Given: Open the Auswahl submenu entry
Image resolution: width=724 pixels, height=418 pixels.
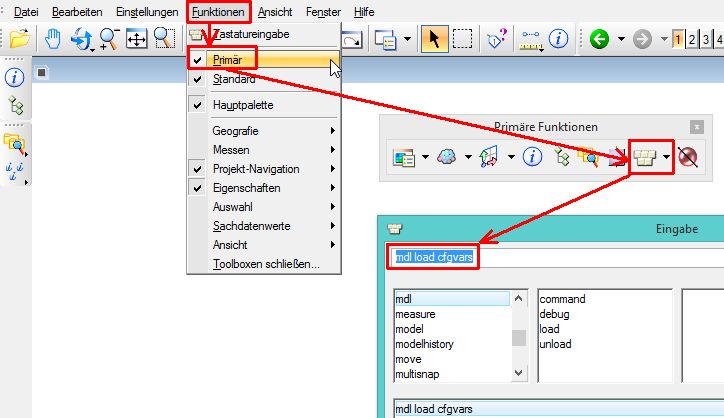Looking at the screenshot, I should [264, 207].
